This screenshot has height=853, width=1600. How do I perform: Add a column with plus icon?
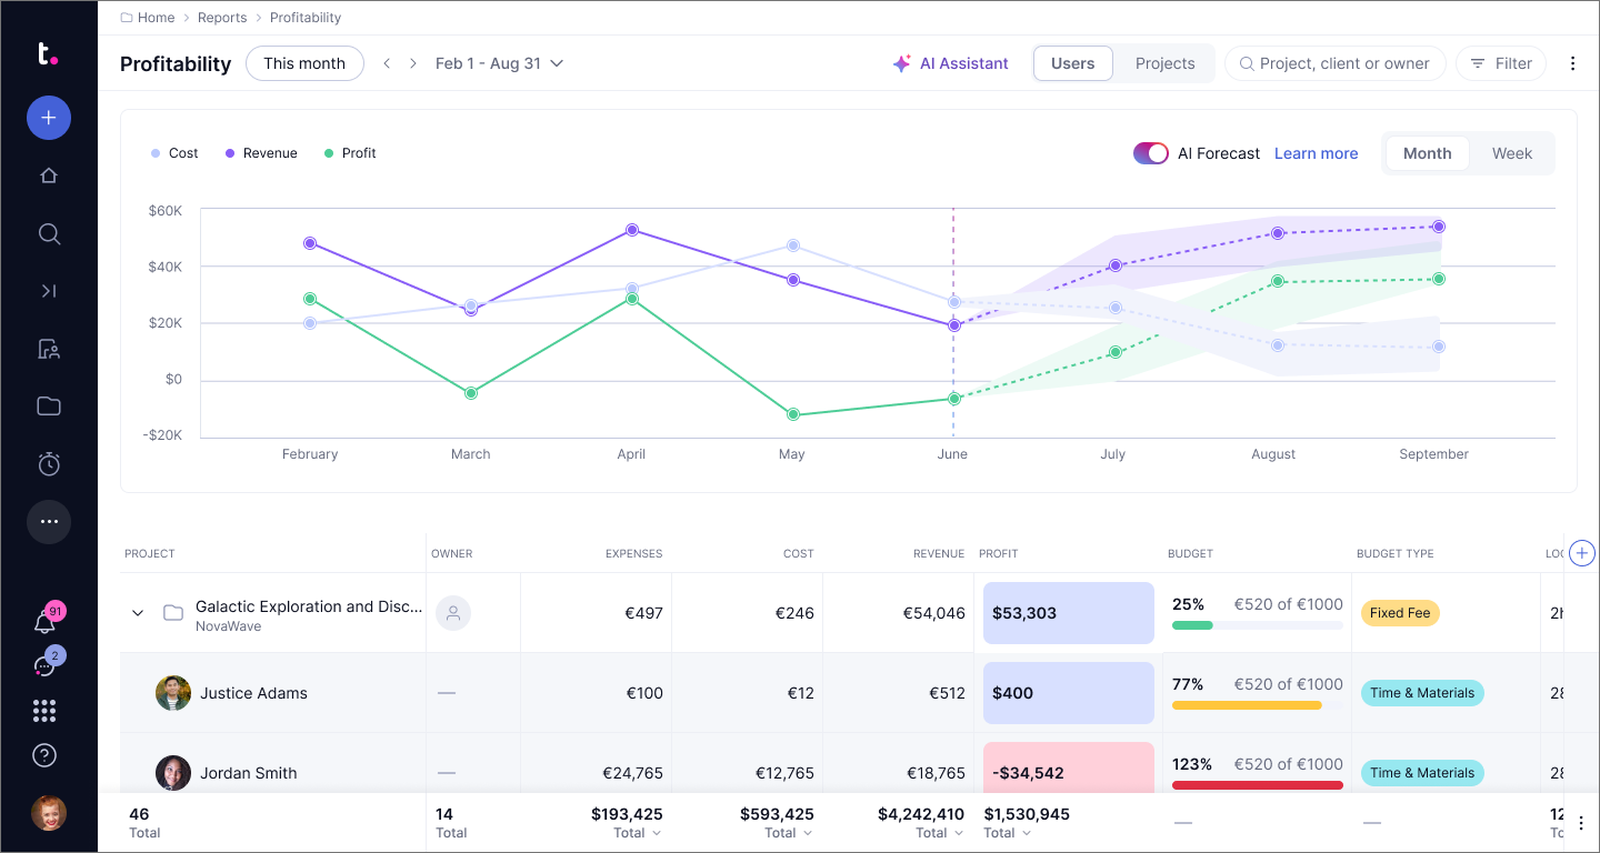1581,553
